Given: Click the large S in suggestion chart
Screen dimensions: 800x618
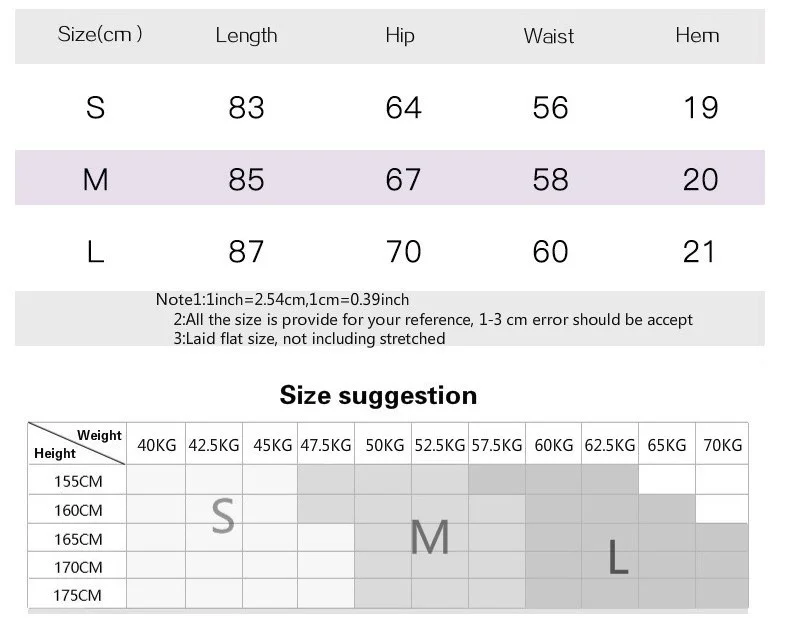Looking at the screenshot, I should click(223, 516).
